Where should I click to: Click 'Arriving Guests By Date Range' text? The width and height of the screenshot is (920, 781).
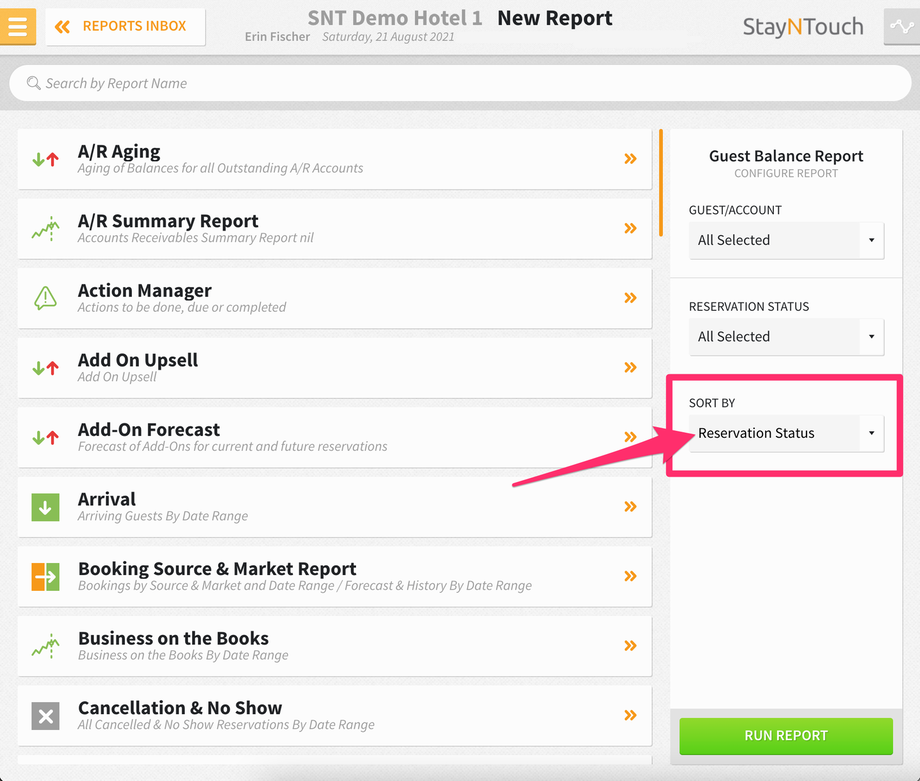point(163,516)
